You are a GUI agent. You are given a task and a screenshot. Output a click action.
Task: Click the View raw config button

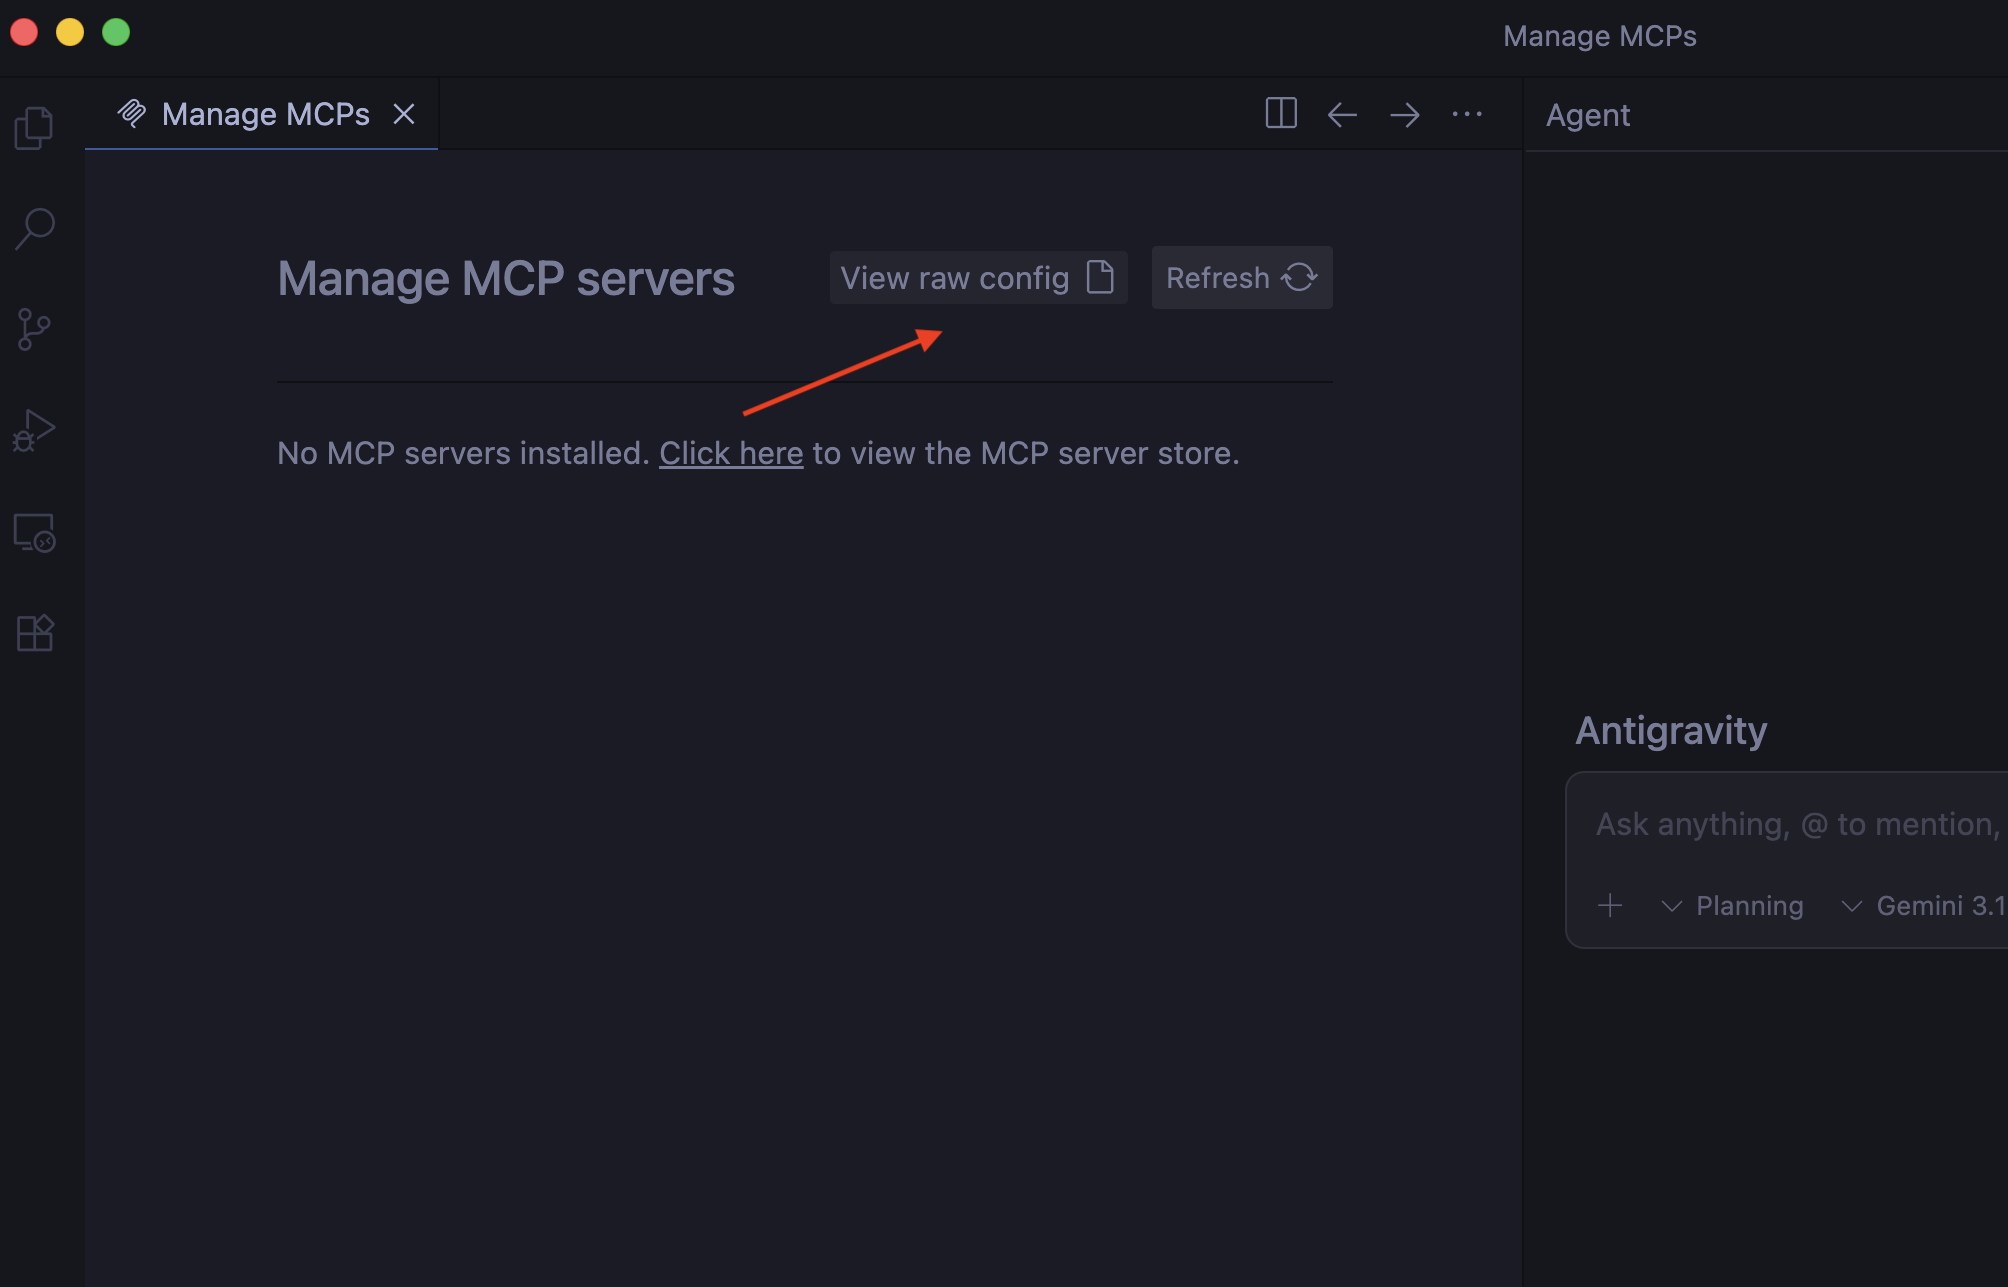(x=978, y=278)
